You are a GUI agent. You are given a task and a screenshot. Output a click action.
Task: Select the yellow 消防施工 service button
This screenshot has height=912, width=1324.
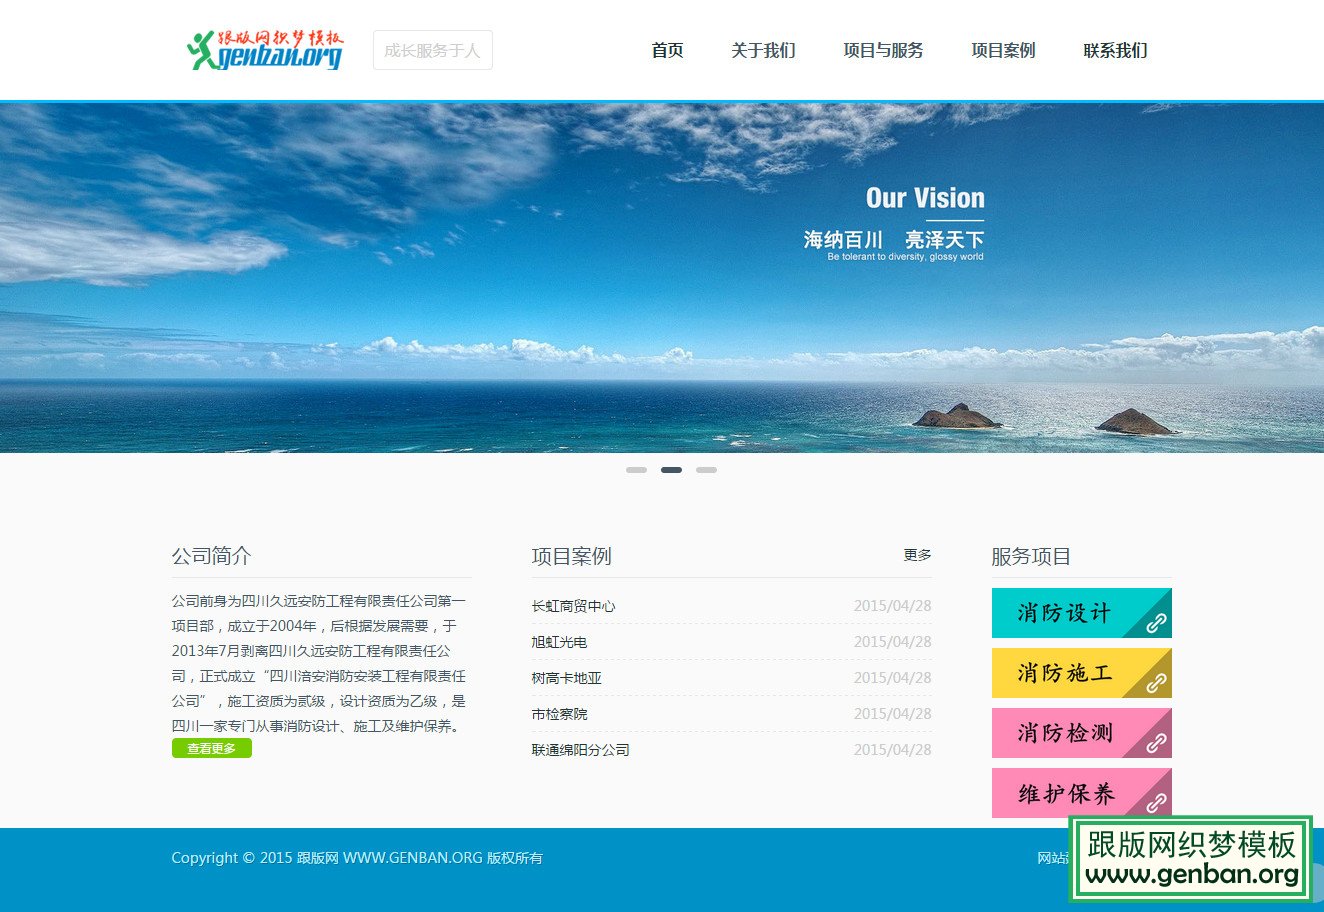pyautogui.click(x=1065, y=673)
